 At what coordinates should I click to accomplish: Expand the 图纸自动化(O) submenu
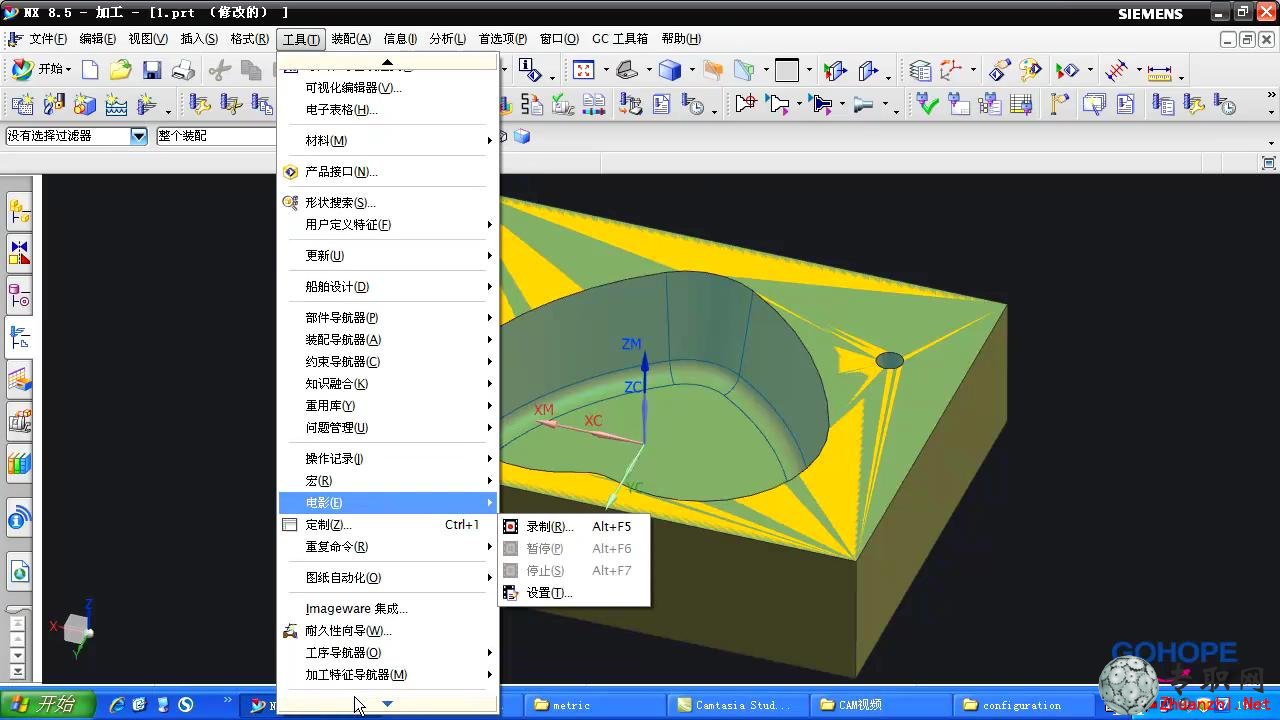(388, 578)
